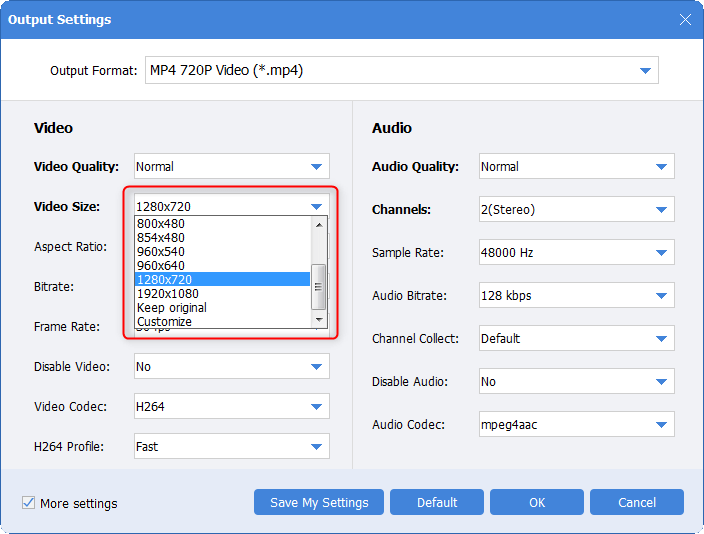Pick the highlighted 1280x720 option
The width and height of the screenshot is (704, 534).
(x=222, y=279)
